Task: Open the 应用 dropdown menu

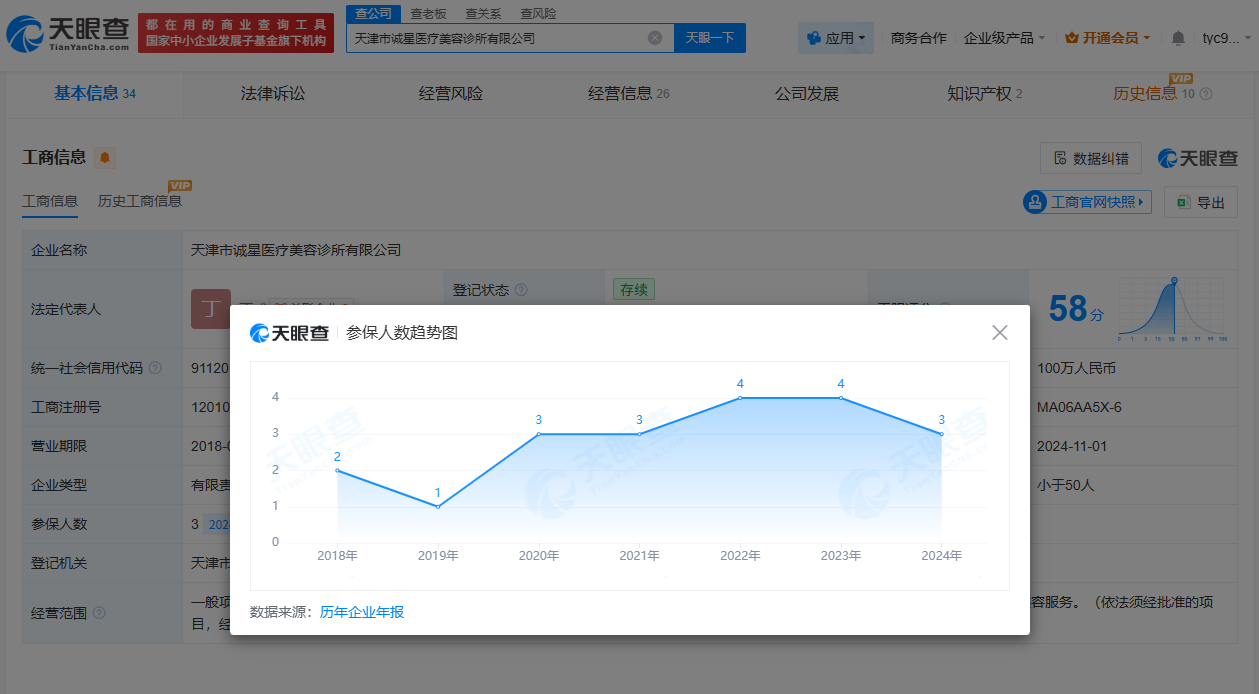Action: [836, 38]
